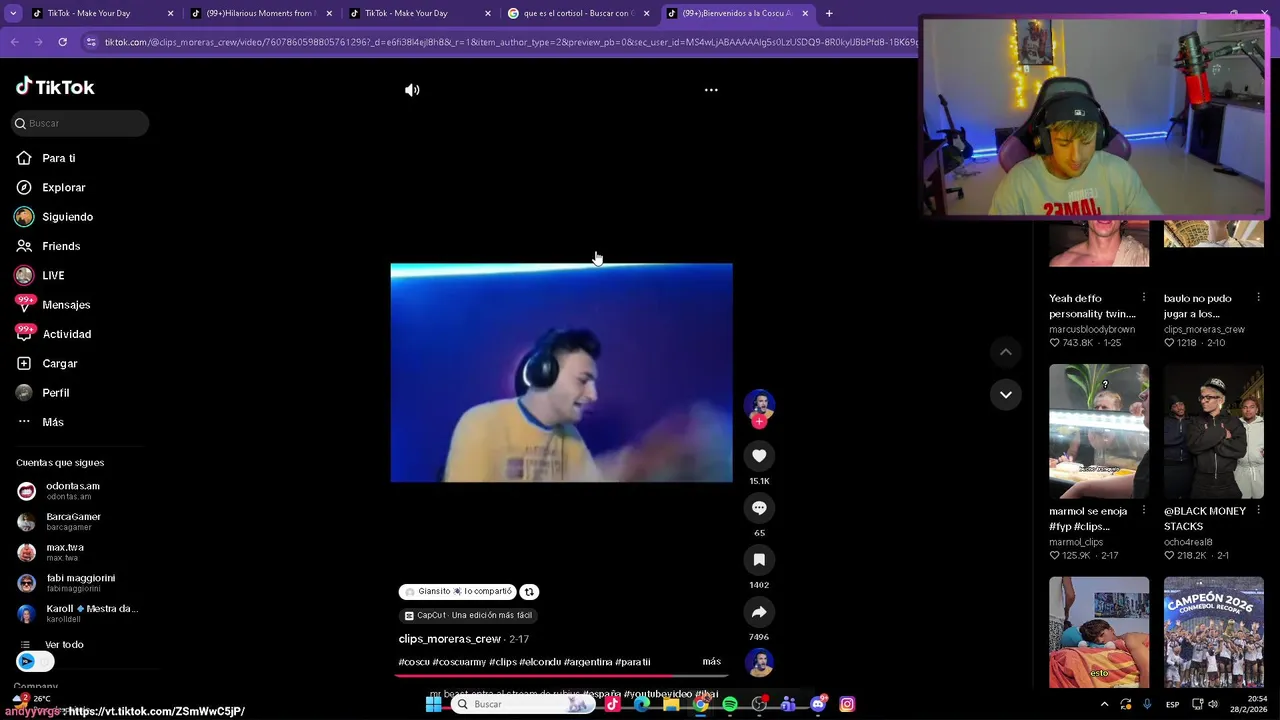Switch to the Hilarious Moments browser tab
This screenshot has width=1280, height=720.
click(260, 13)
